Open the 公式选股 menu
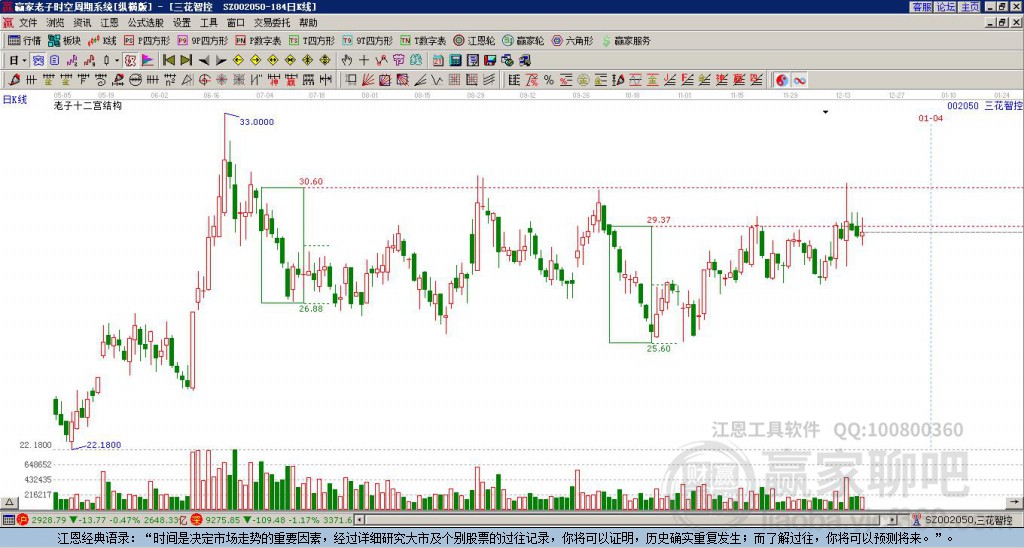 point(146,23)
